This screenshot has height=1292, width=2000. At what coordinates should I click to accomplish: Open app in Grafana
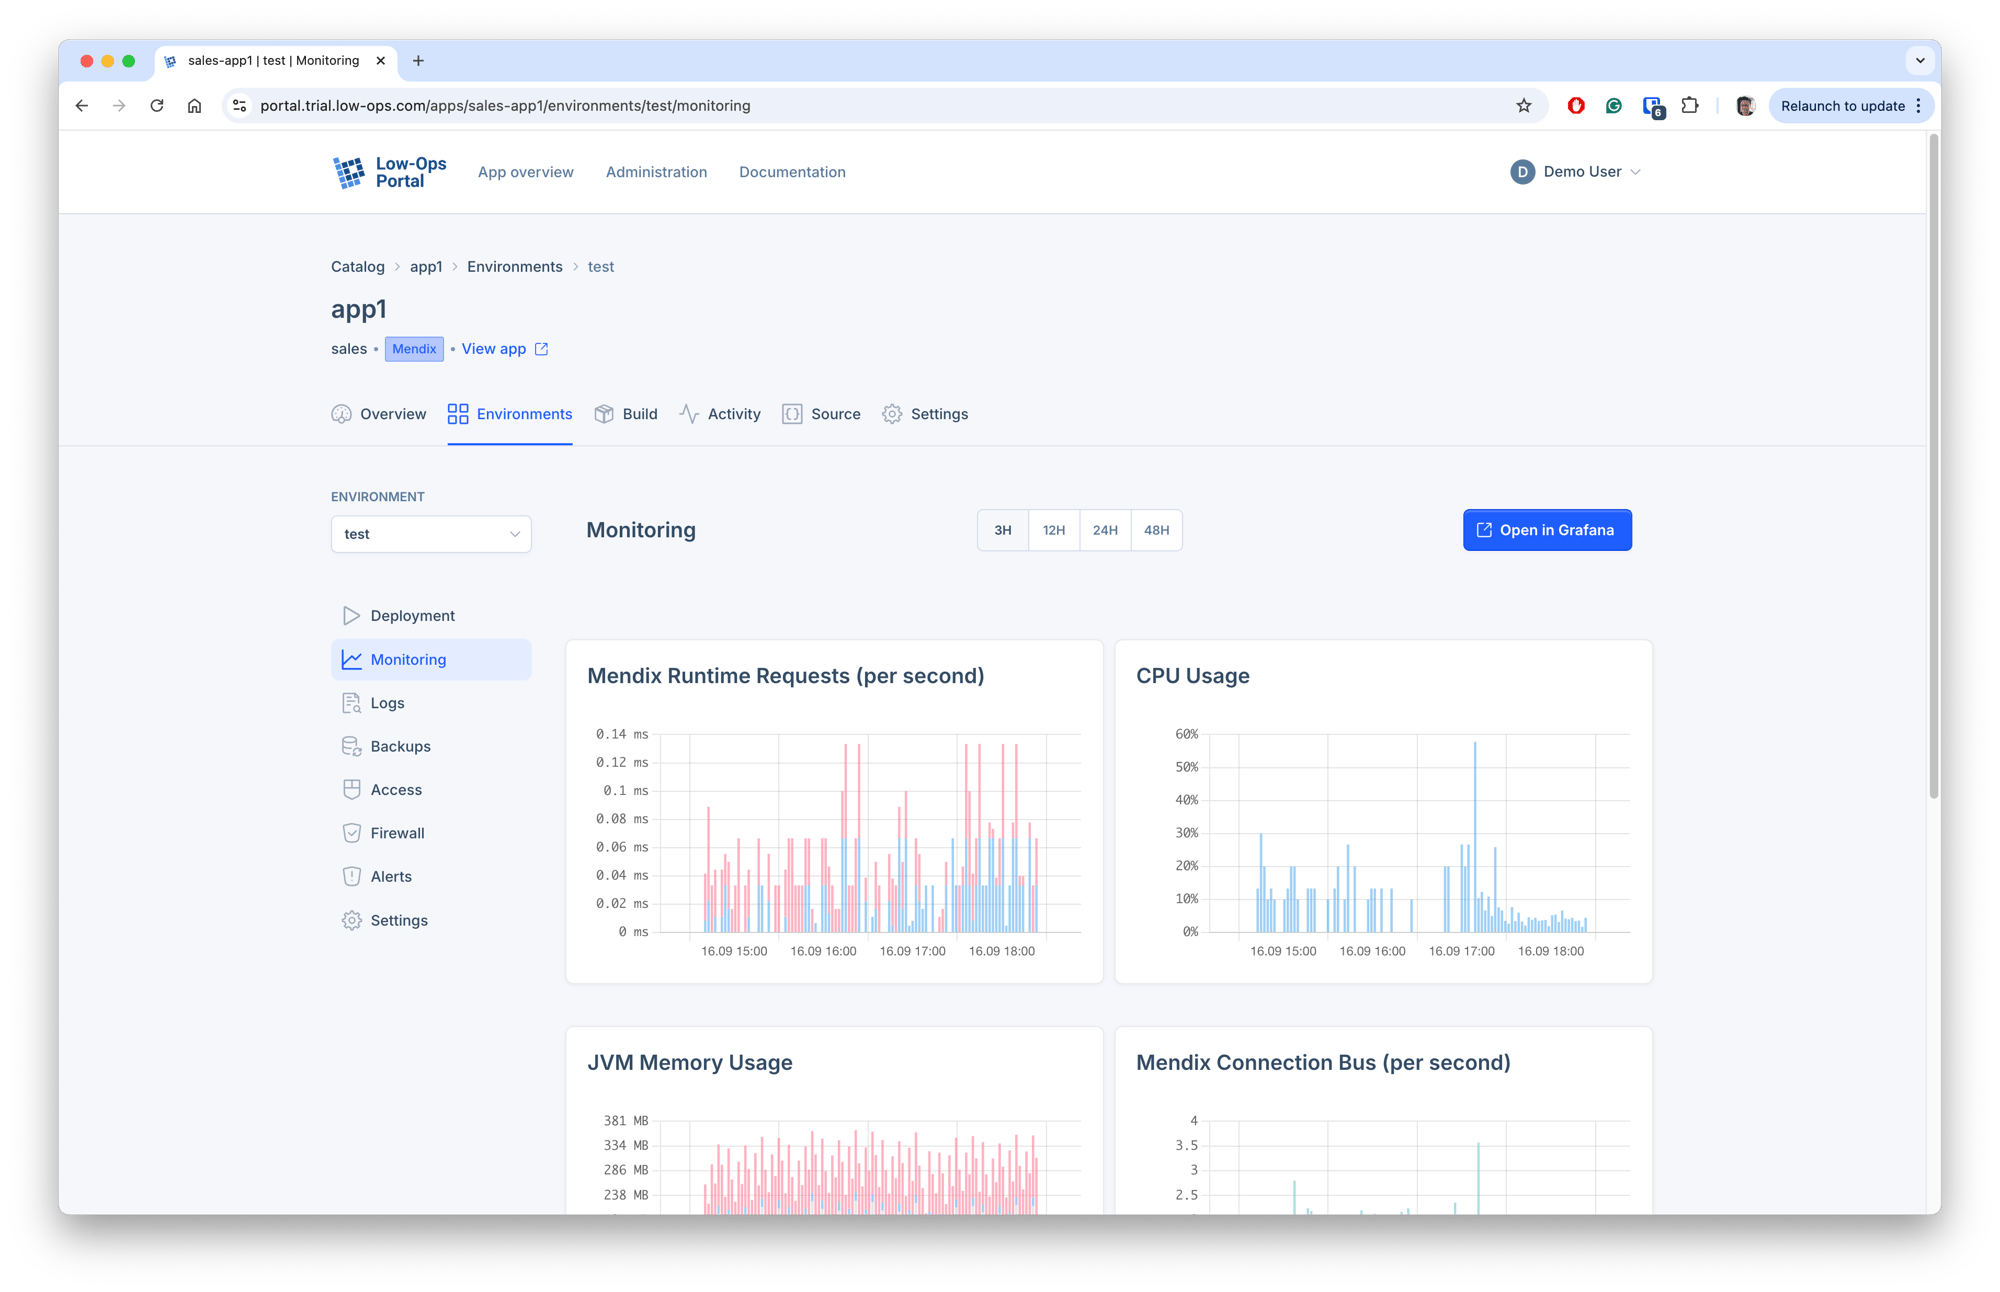point(1547,529)
